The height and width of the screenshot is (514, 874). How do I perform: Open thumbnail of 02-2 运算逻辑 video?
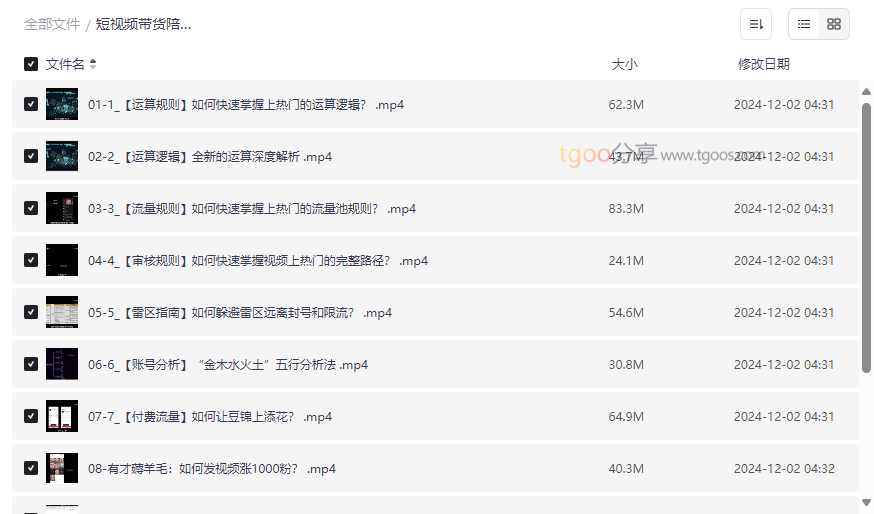coord(62,156)
